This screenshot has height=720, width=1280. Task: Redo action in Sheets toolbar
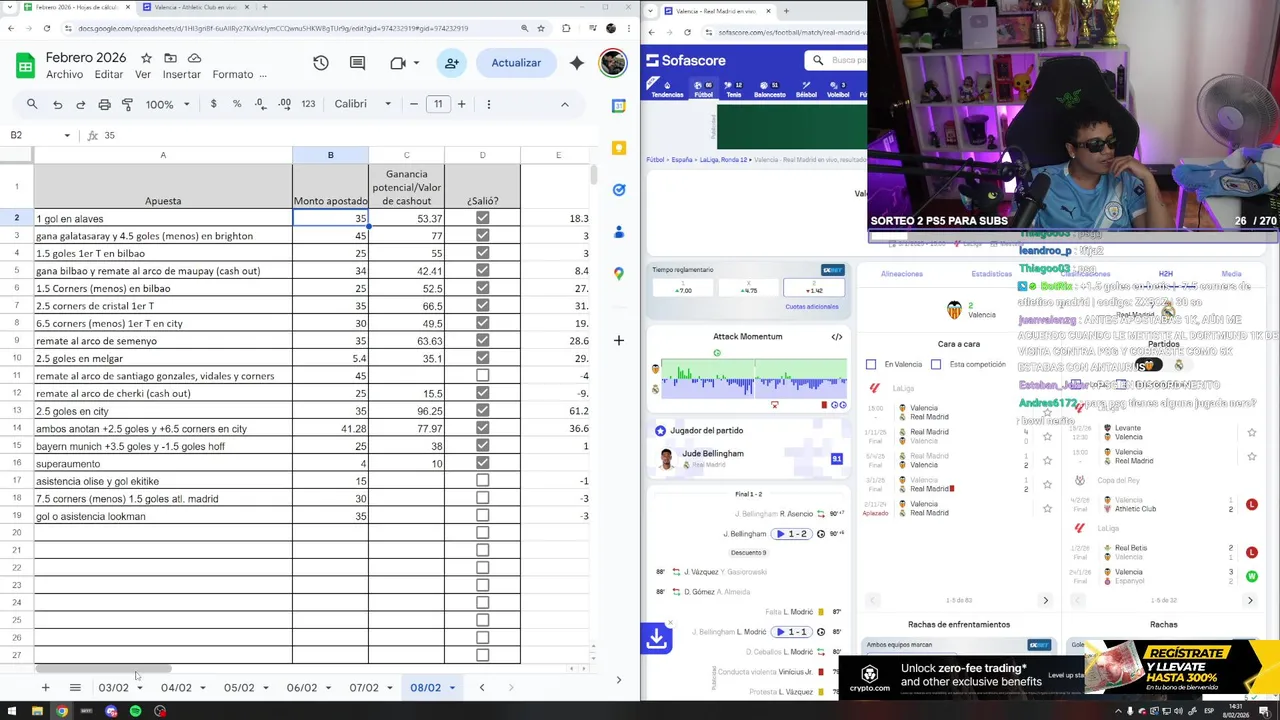(x=80, y=104)
